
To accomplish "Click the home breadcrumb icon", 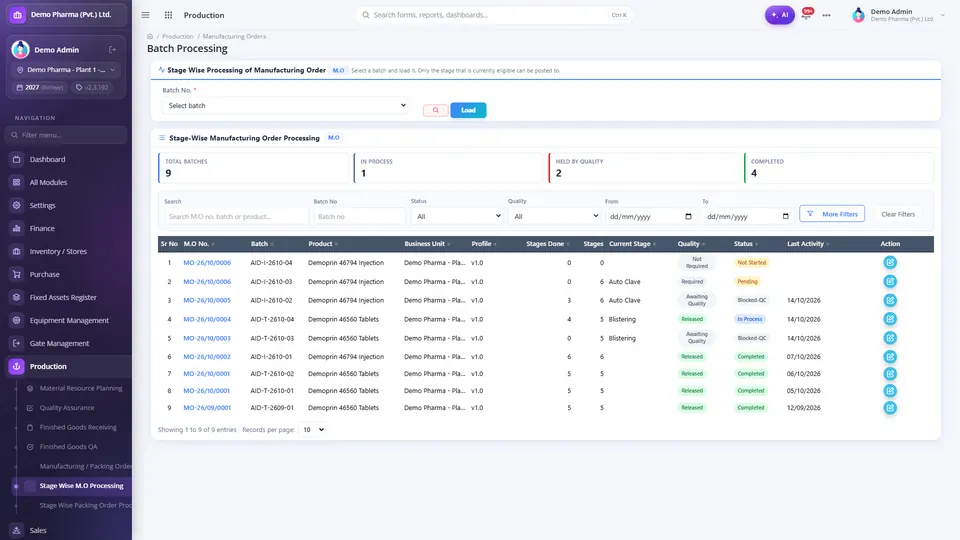I will [150, 36].
